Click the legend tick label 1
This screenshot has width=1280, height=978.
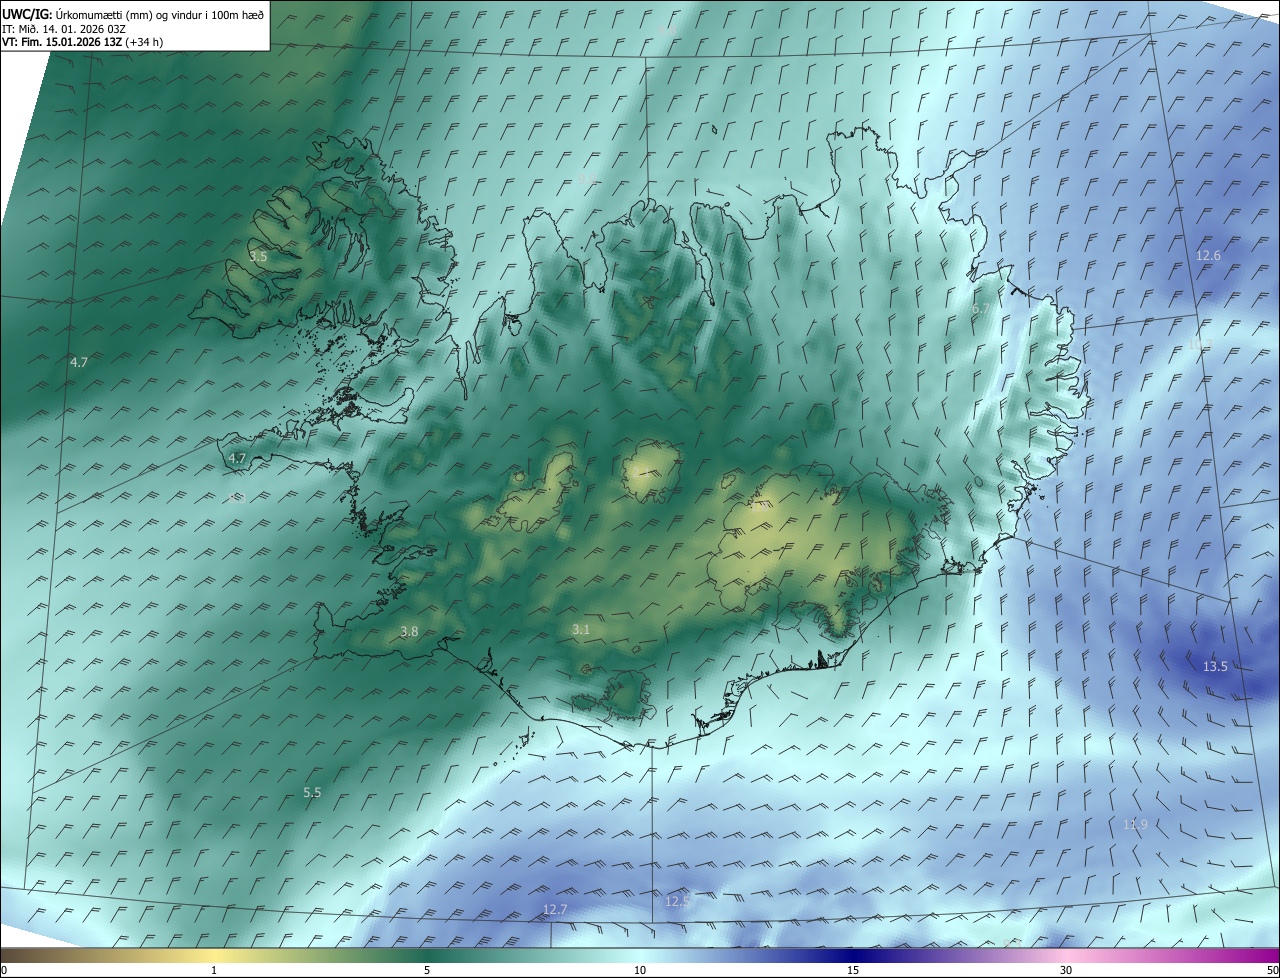click(x=214, y=971)
